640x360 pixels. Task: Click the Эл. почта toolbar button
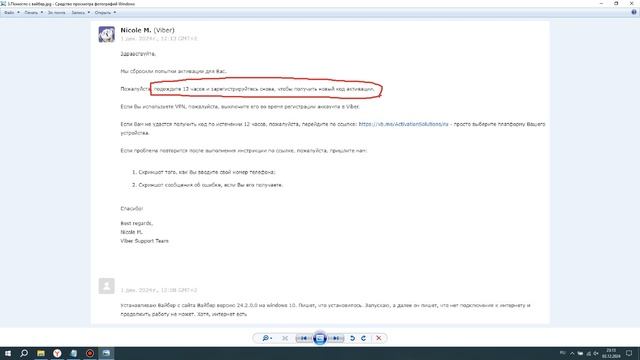(57, 13)
